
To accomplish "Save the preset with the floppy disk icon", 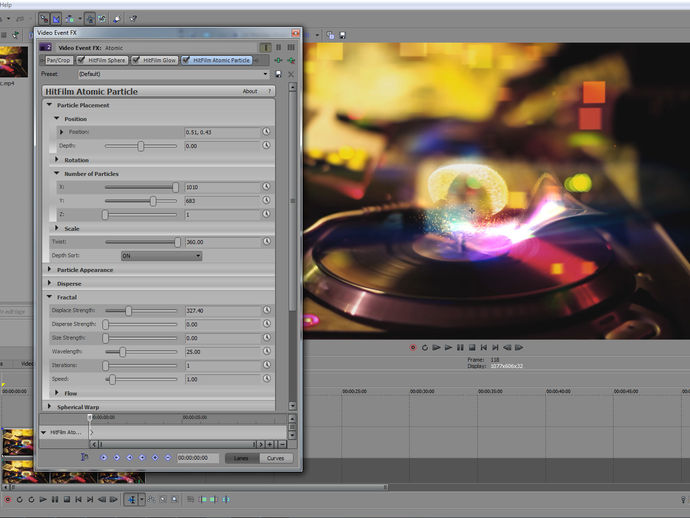I will pos(278,74).
